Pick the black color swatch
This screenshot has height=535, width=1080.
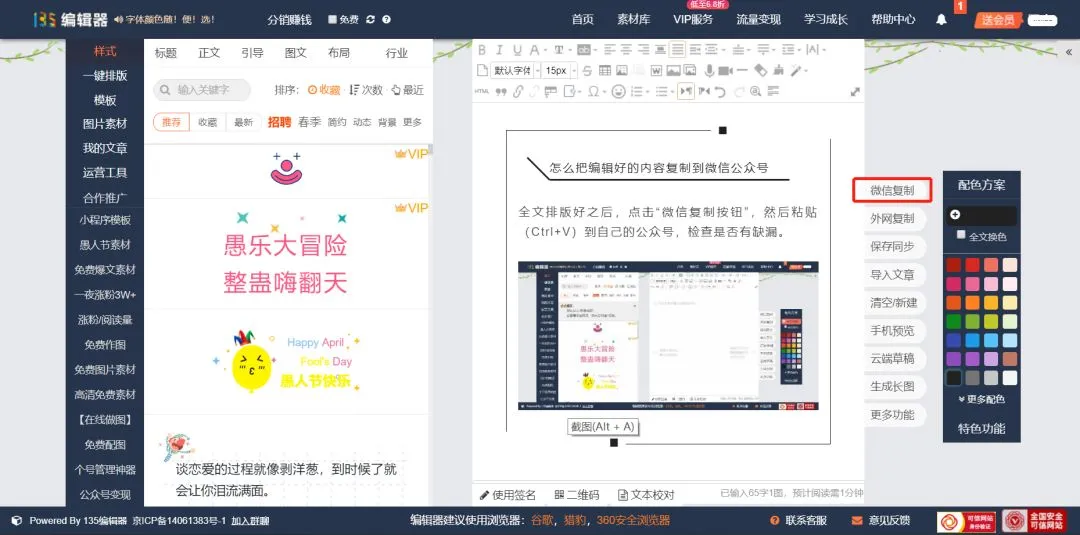coord(953,377)
